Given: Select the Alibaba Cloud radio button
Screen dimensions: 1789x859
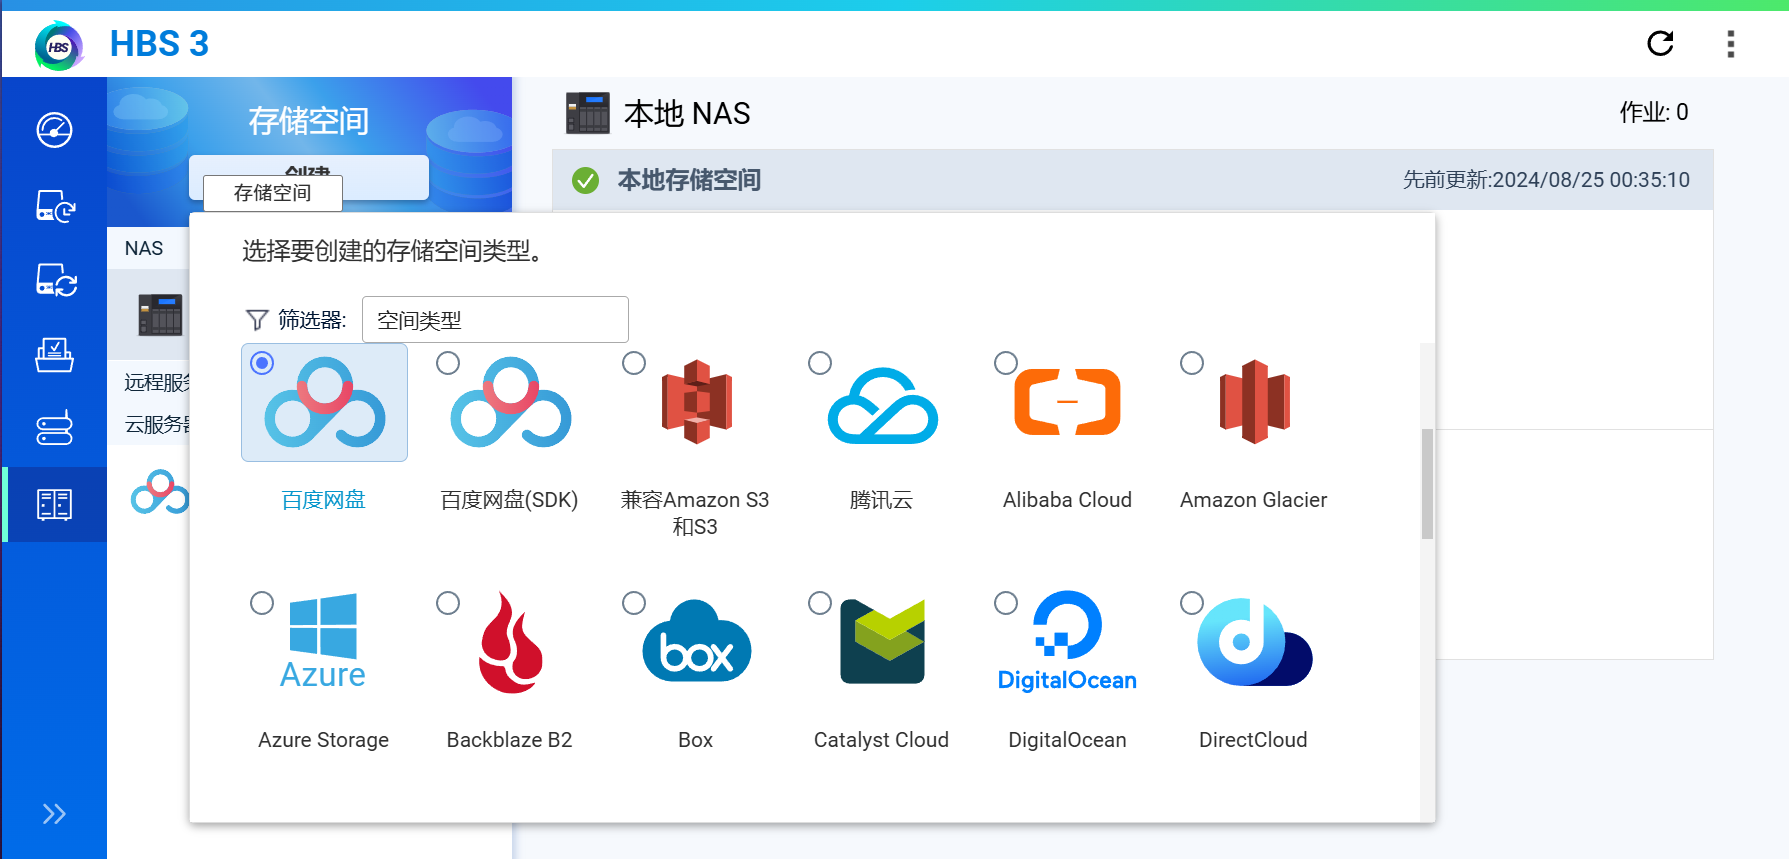Looking at the screenshot, I should (1006, 363).
